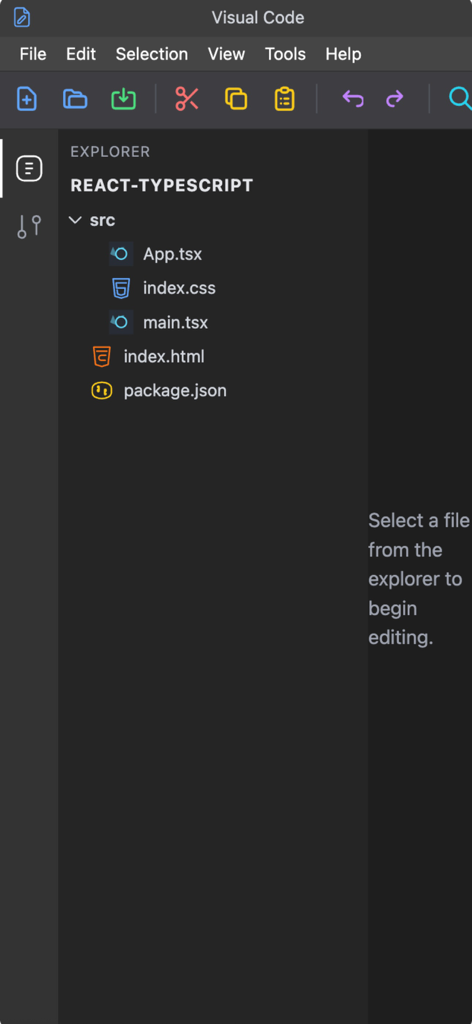The width and height of the screenshot is (472, 1024).
Task: Open the index.html file
Action: 164,357
